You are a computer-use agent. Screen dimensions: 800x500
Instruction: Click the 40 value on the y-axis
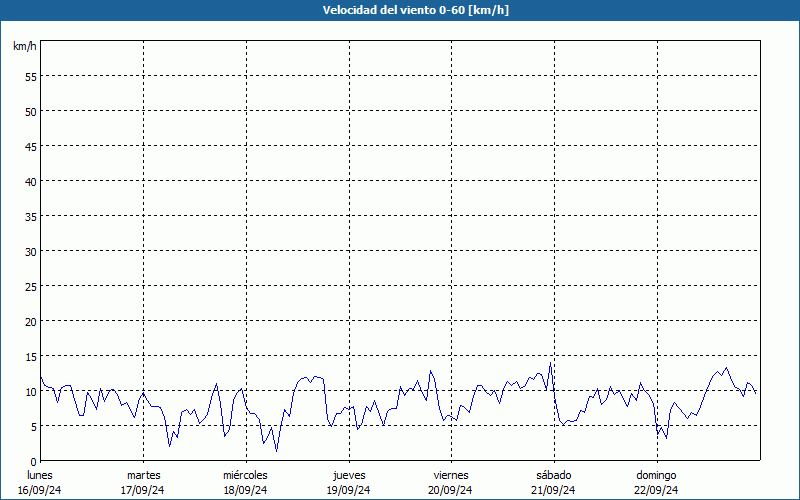(31, 182)
